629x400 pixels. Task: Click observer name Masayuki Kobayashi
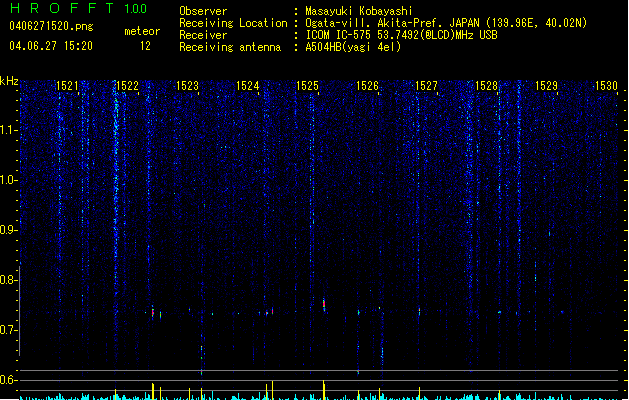[359, 11]
